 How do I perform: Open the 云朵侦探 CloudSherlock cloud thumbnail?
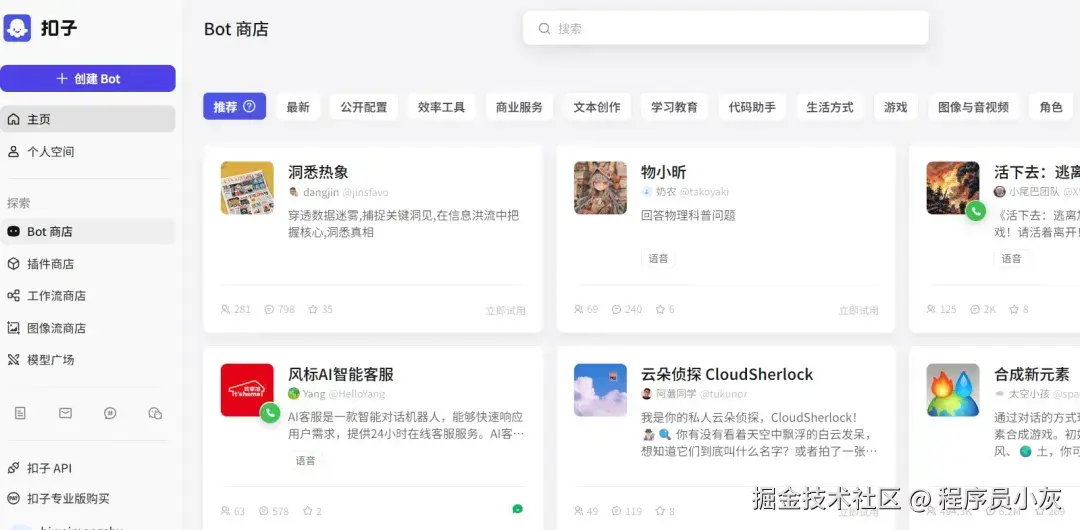pyautogui.click(x=601, y=390)
